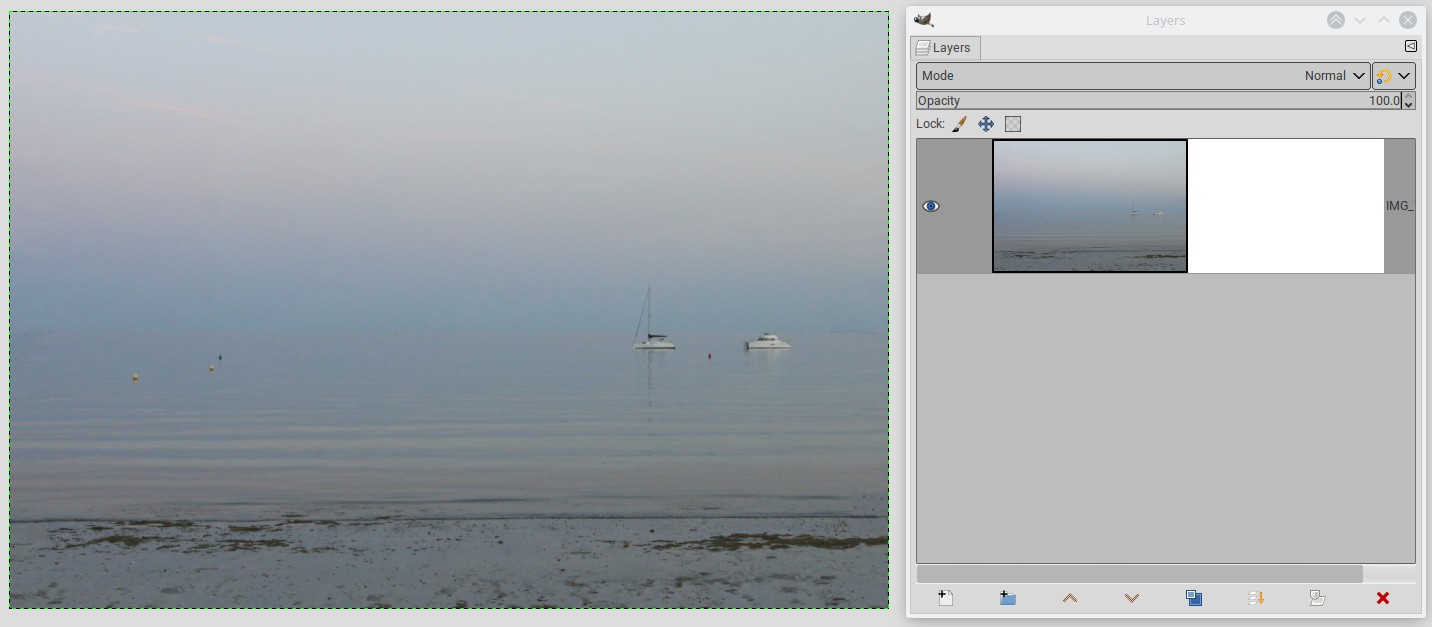Click the sailboat in the image canvas

coord(653,320)
